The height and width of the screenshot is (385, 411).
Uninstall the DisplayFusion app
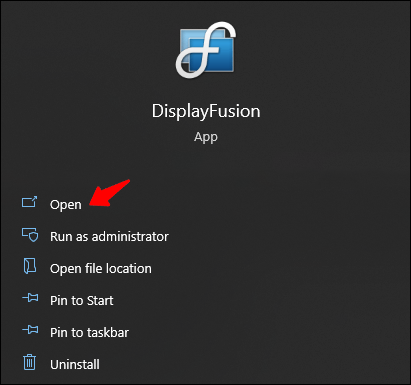75,365
